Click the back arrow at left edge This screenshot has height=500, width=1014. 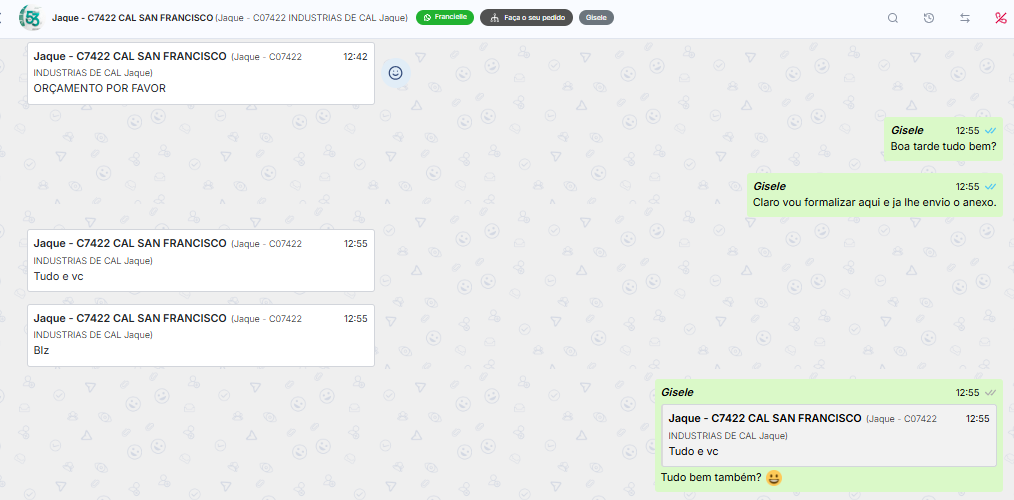pos(1,17)
